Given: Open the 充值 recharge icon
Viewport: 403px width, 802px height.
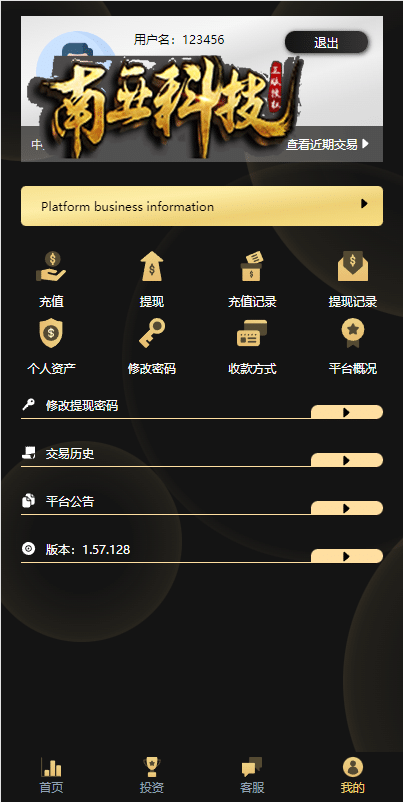Looking at the screenshot, I should click(x=51, y=266).
